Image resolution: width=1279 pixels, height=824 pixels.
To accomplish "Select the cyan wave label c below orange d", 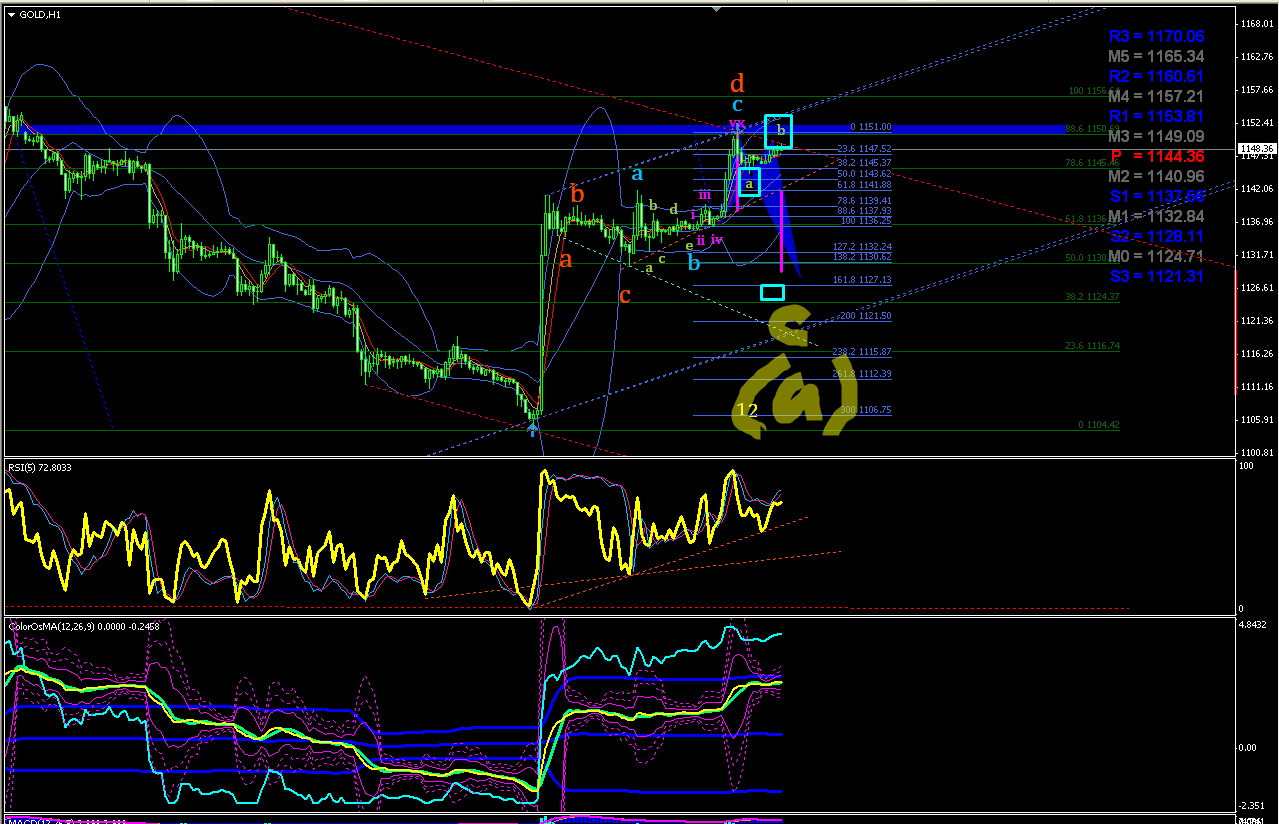I will click(x=737, y=104).
